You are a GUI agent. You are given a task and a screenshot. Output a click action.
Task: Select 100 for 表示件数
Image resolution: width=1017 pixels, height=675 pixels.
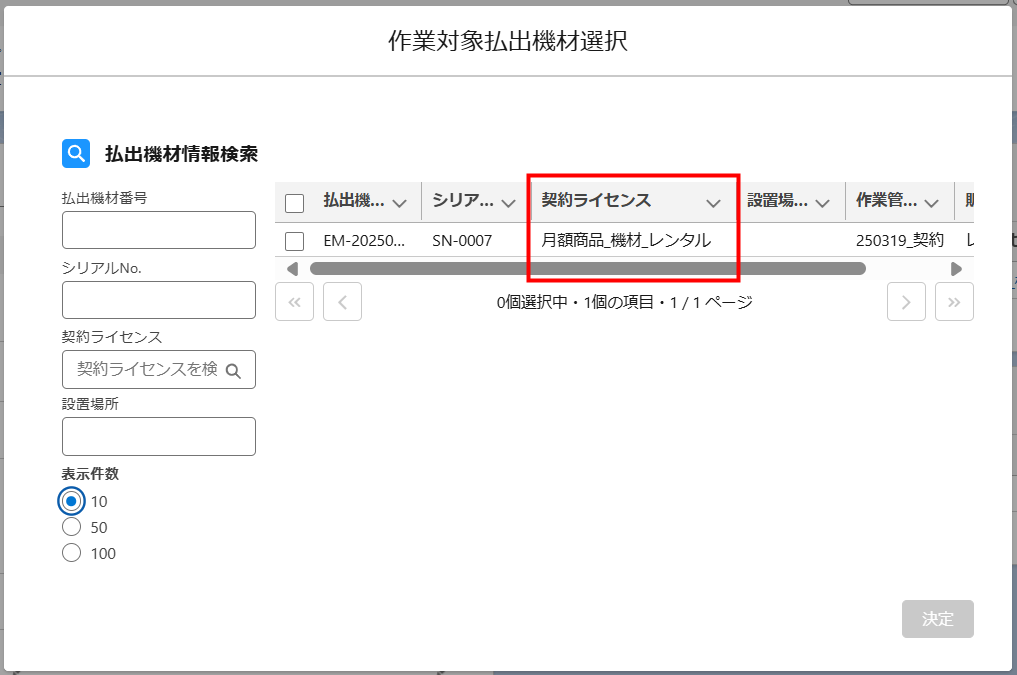tap(71, 553)
